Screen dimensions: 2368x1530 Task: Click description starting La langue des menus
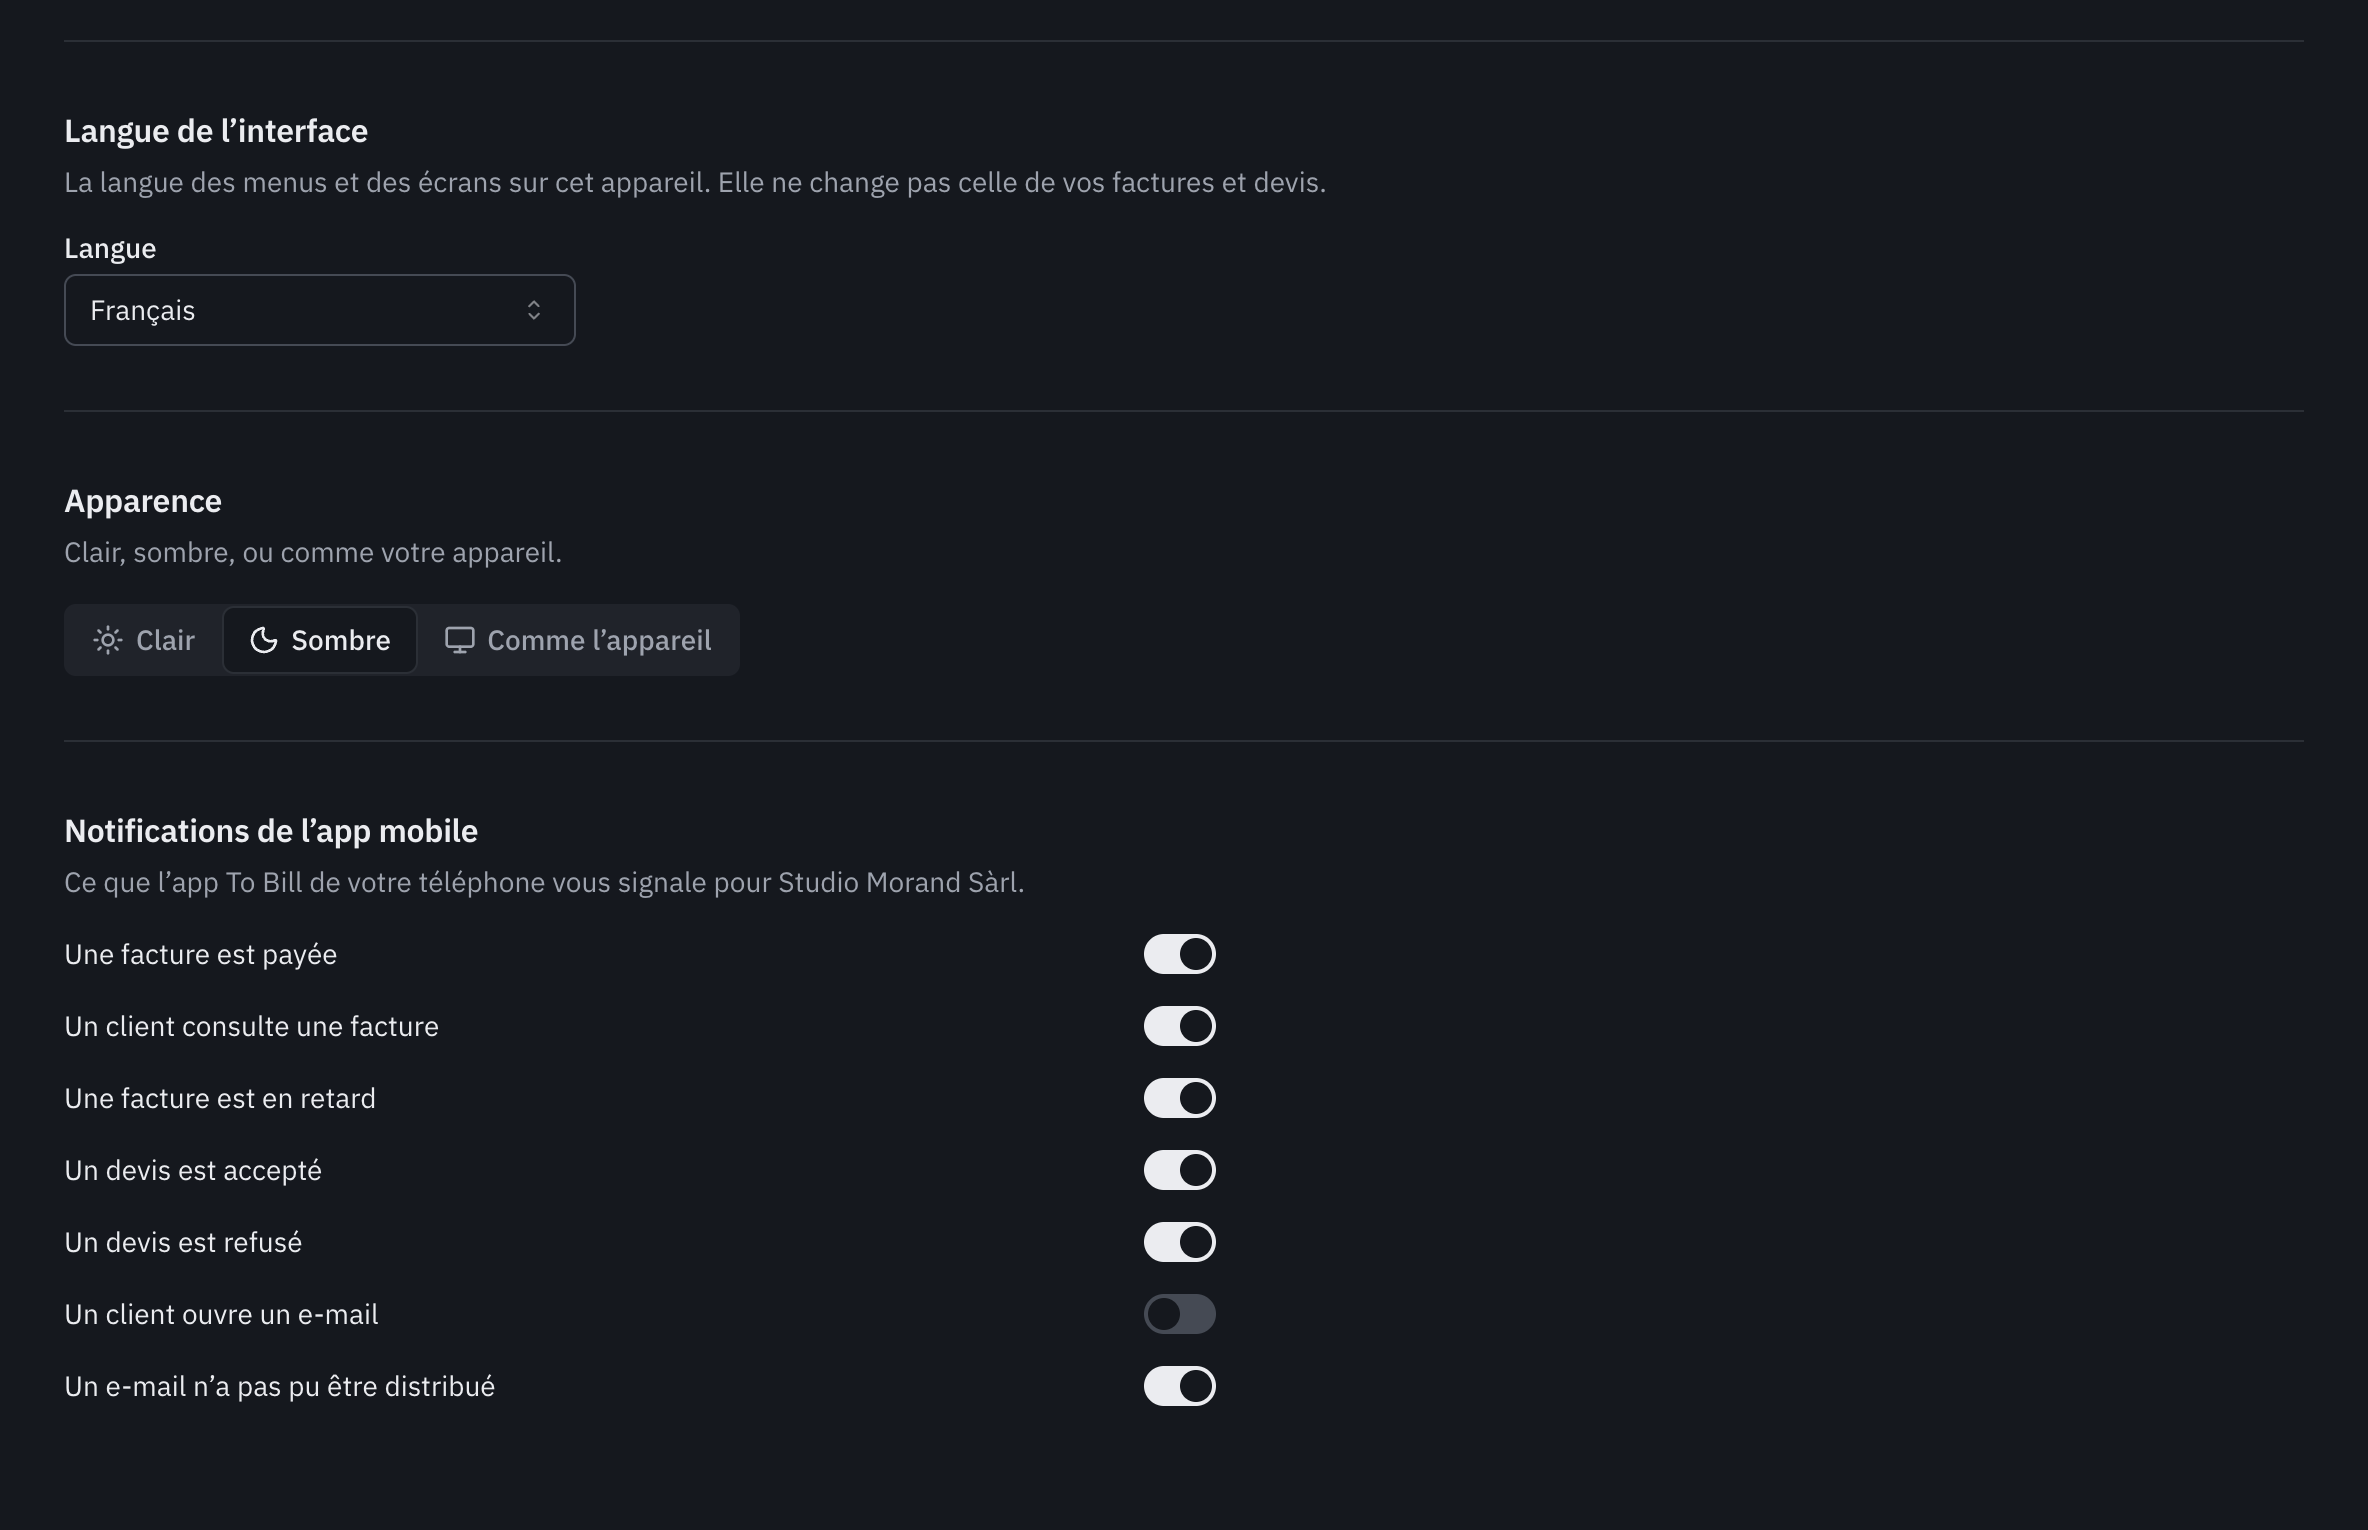pos(695,183)
